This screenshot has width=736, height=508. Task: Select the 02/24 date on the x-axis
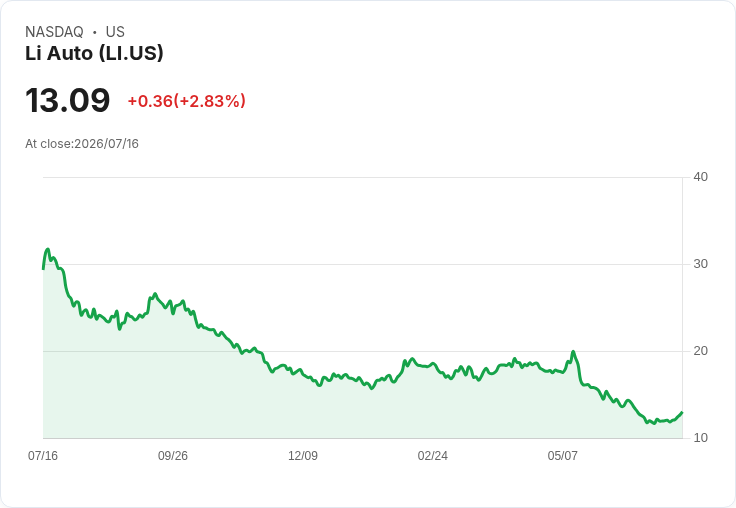(x=432, y=455)
